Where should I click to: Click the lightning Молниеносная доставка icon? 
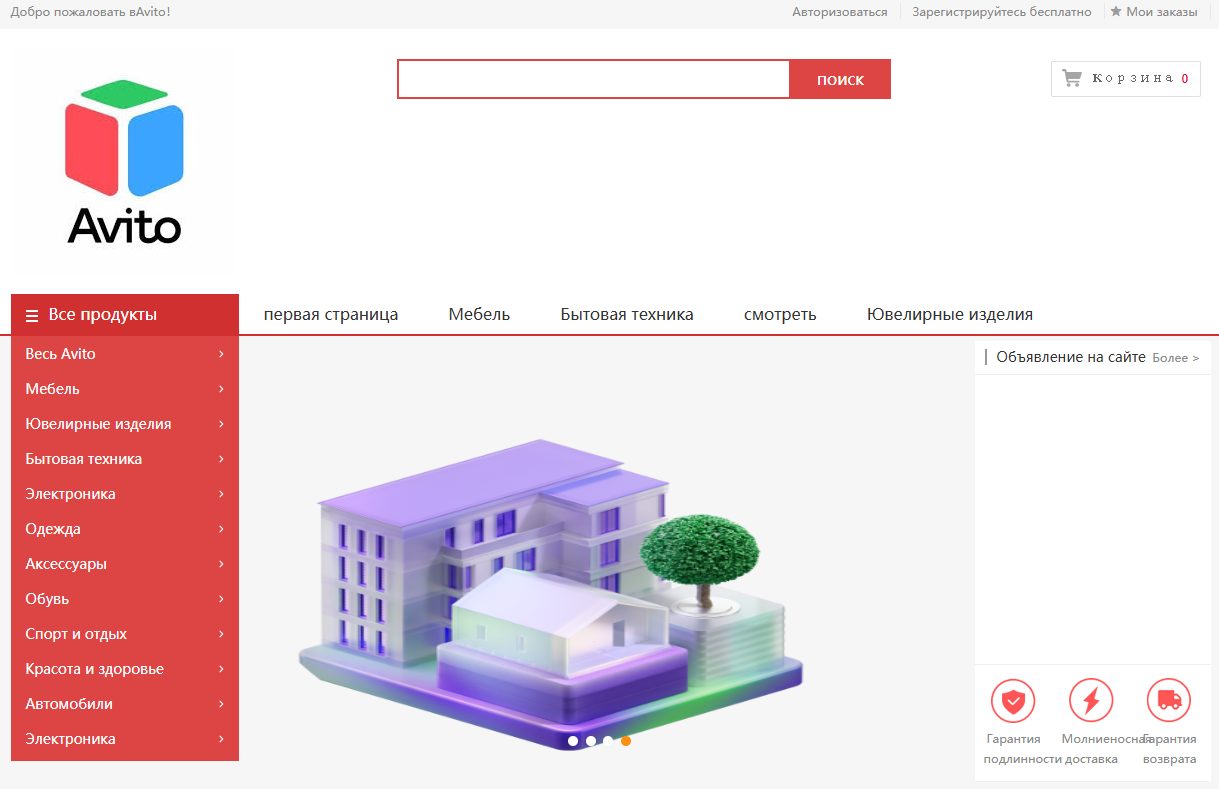(x=1091, y=700)
